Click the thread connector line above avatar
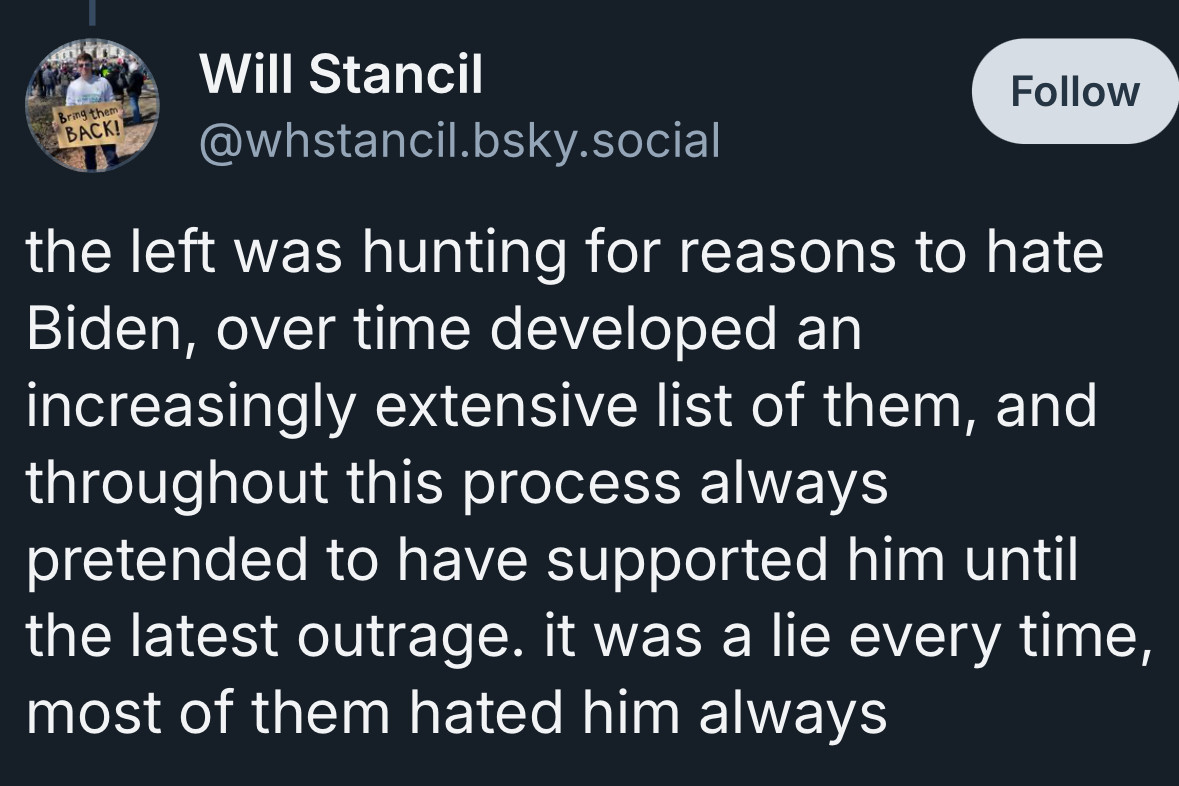1179x786 pixels. click(92, 11)
